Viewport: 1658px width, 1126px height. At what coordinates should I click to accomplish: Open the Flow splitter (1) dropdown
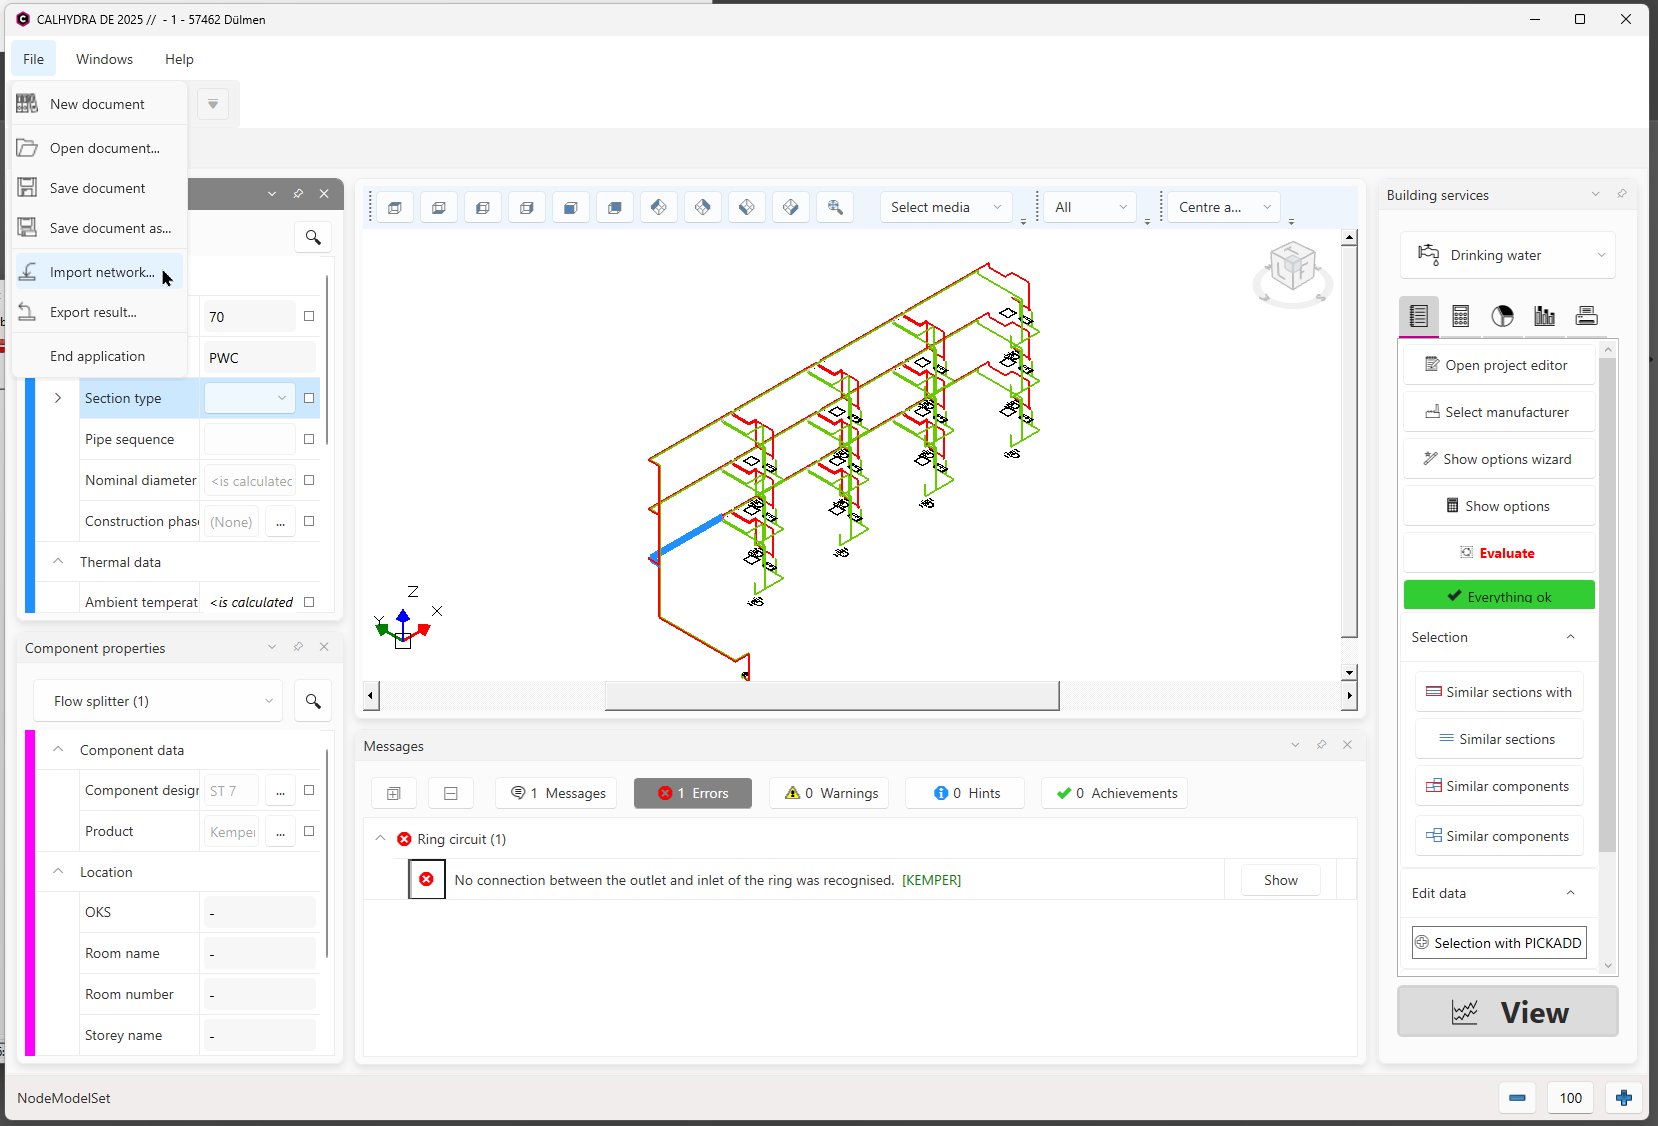pyautogui.click(x=158, y=701)
